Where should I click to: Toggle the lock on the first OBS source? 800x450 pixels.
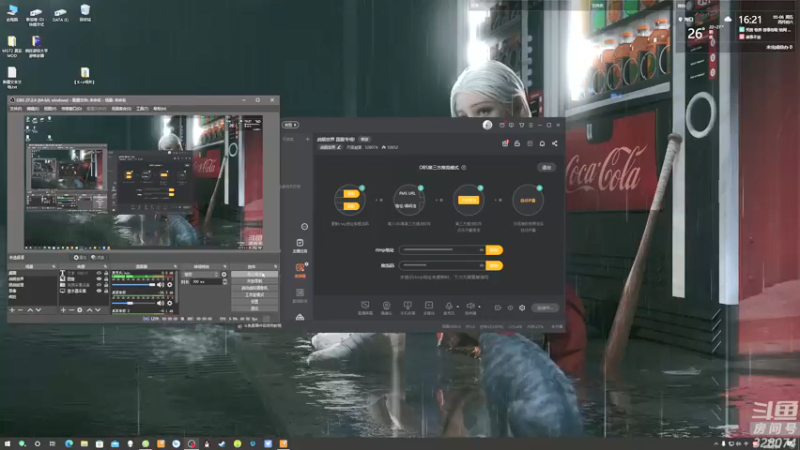coord(105,274)
